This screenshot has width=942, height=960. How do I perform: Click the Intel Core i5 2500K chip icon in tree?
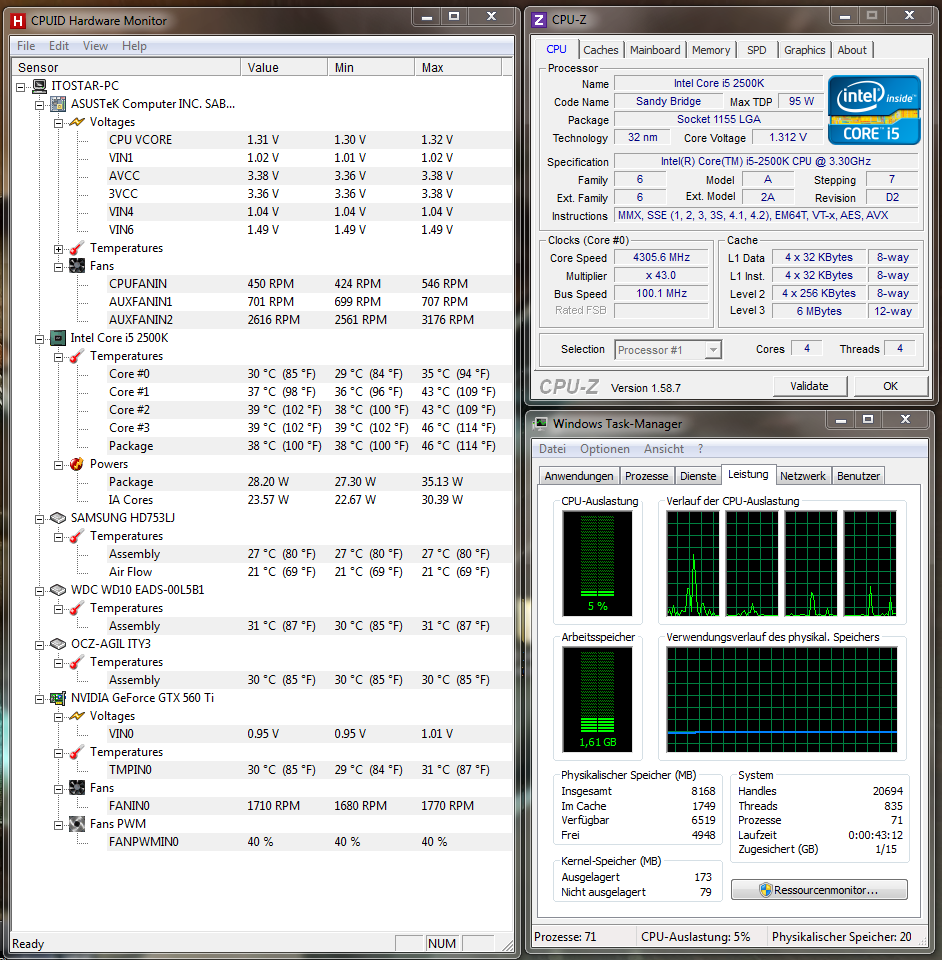(x=58, y=338)
